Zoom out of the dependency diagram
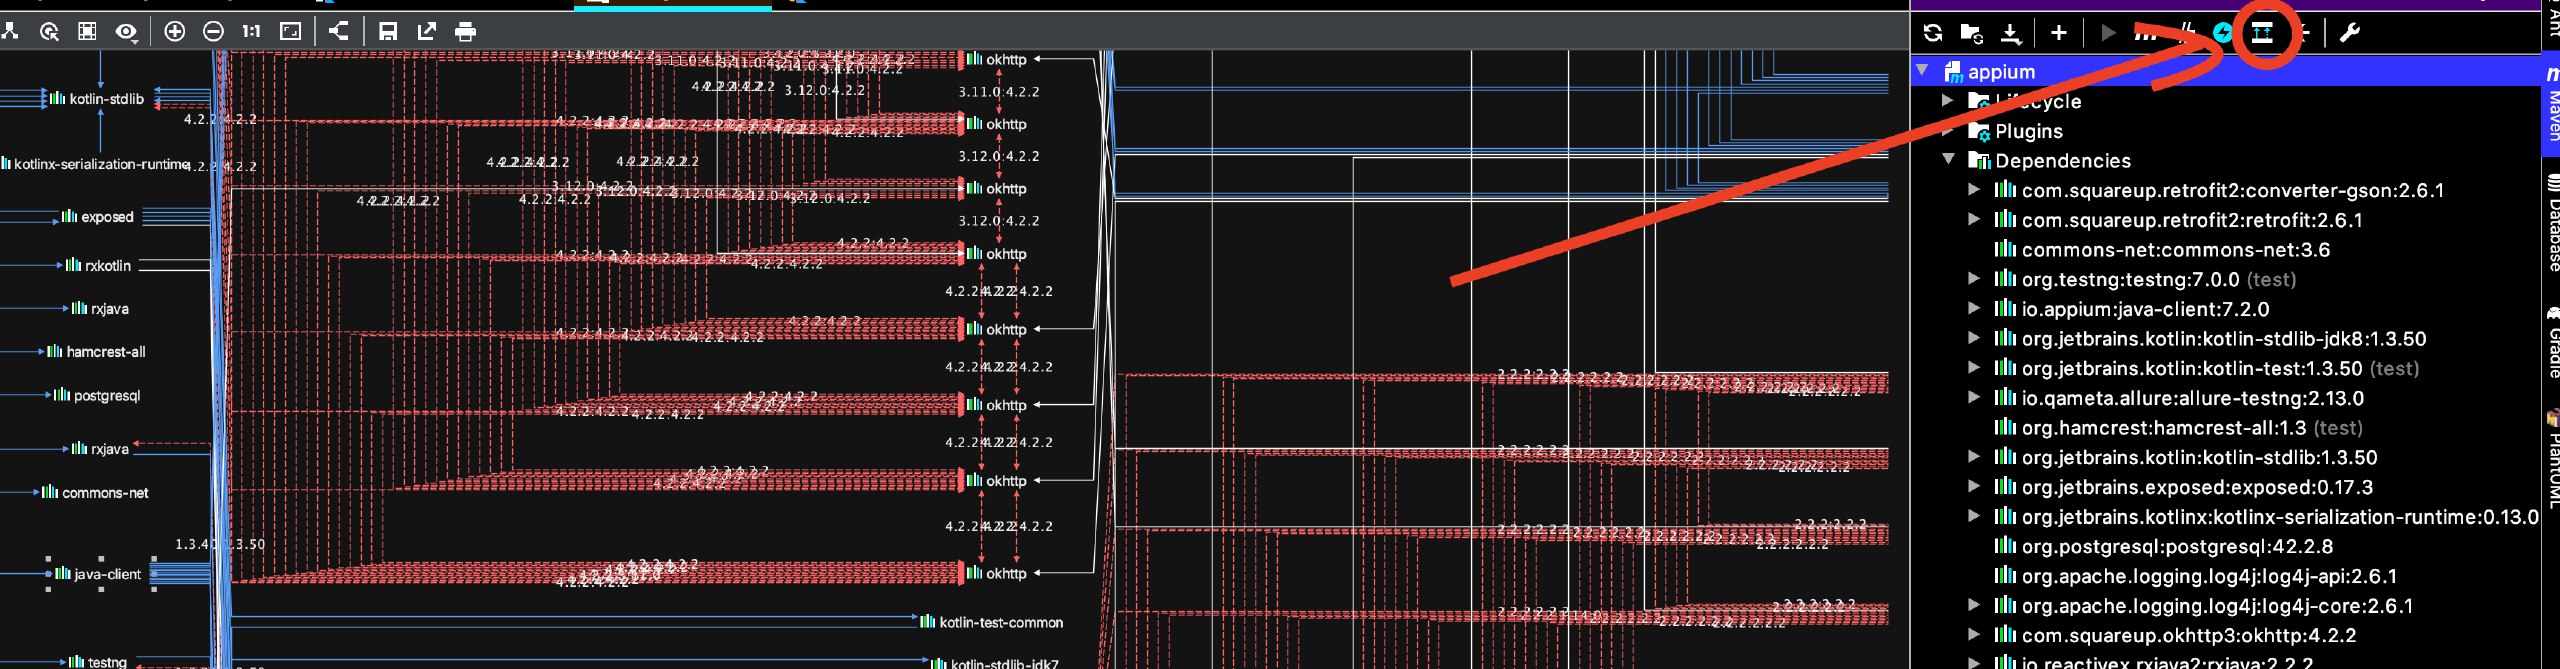This screenshot has width=2560, height=669. click(x=213, y=32)
